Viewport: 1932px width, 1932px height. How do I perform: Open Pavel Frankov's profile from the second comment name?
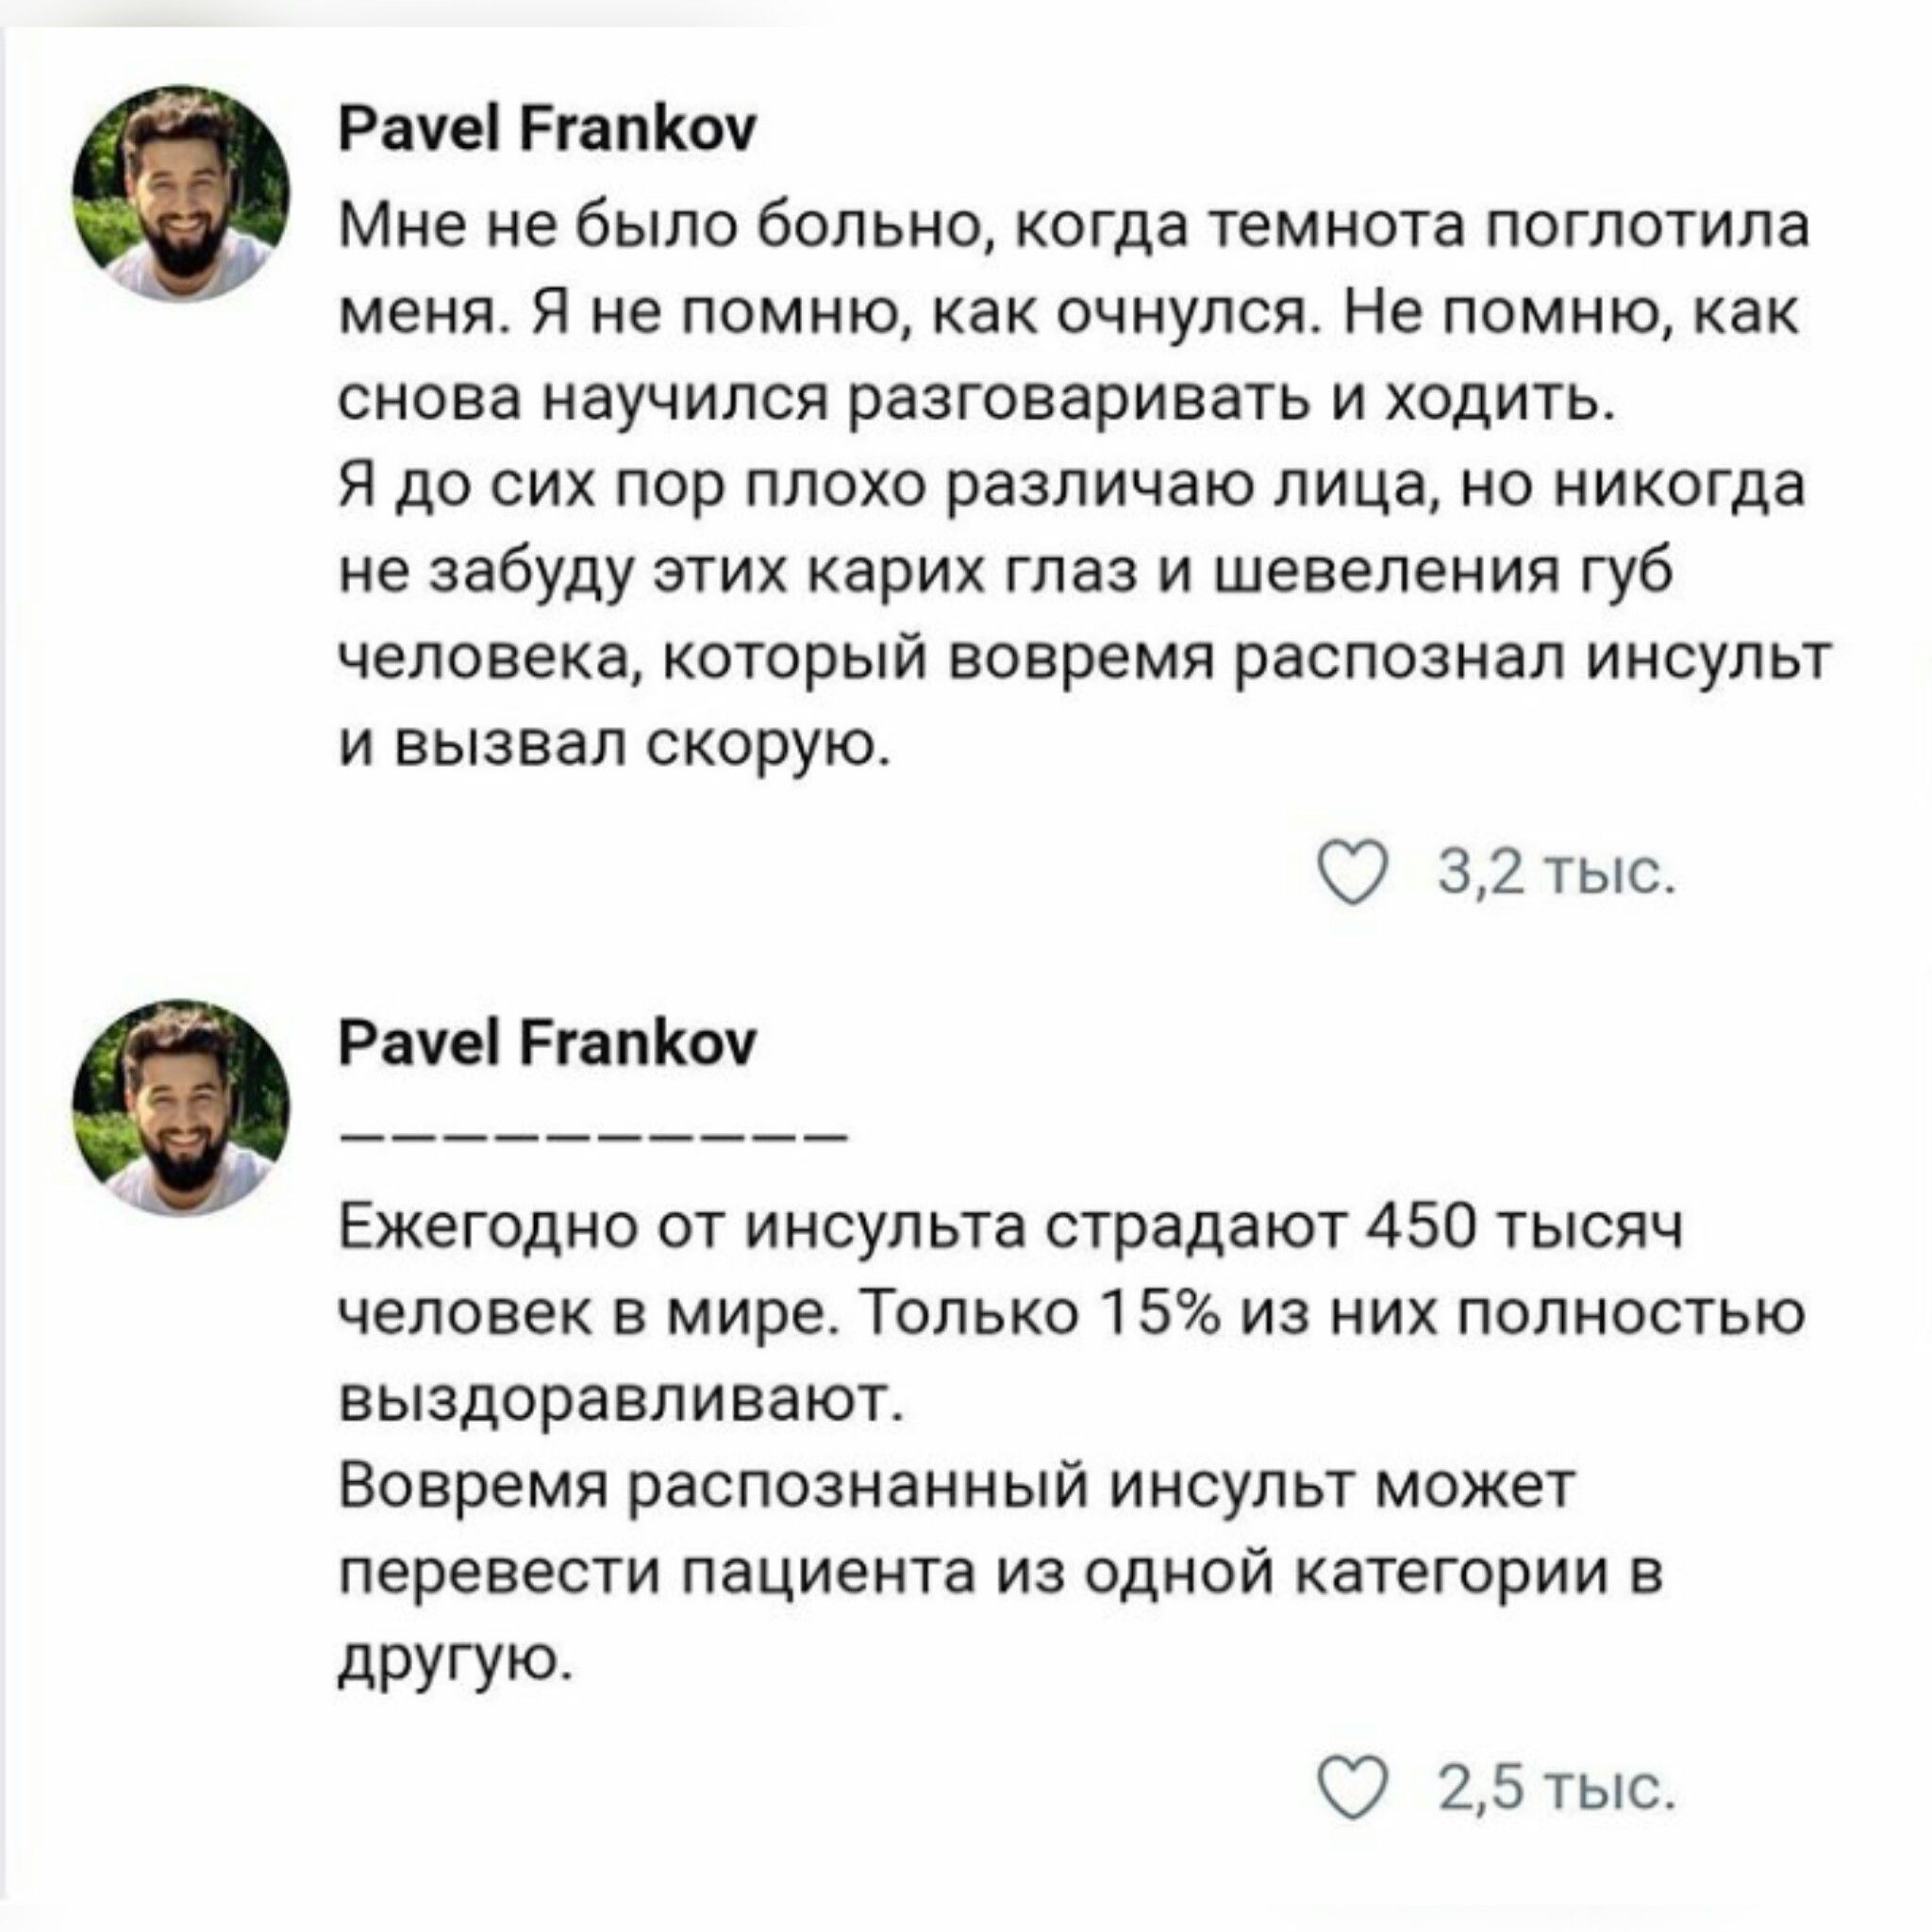(x=548, y=1044)
